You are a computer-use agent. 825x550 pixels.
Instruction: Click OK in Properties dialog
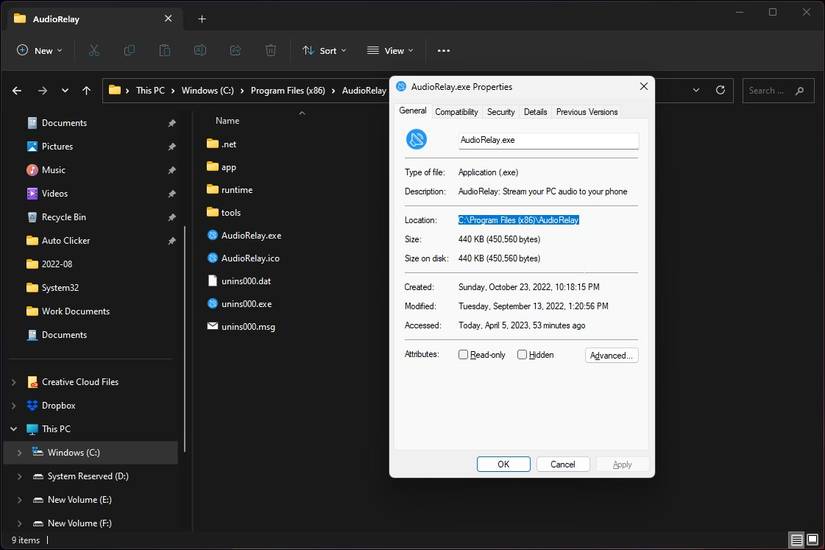click(503, 464)
